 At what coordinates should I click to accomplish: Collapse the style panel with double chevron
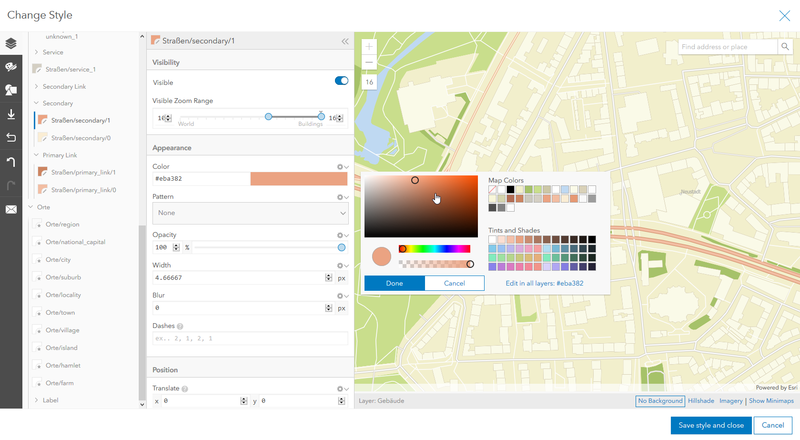click(345, 41)
